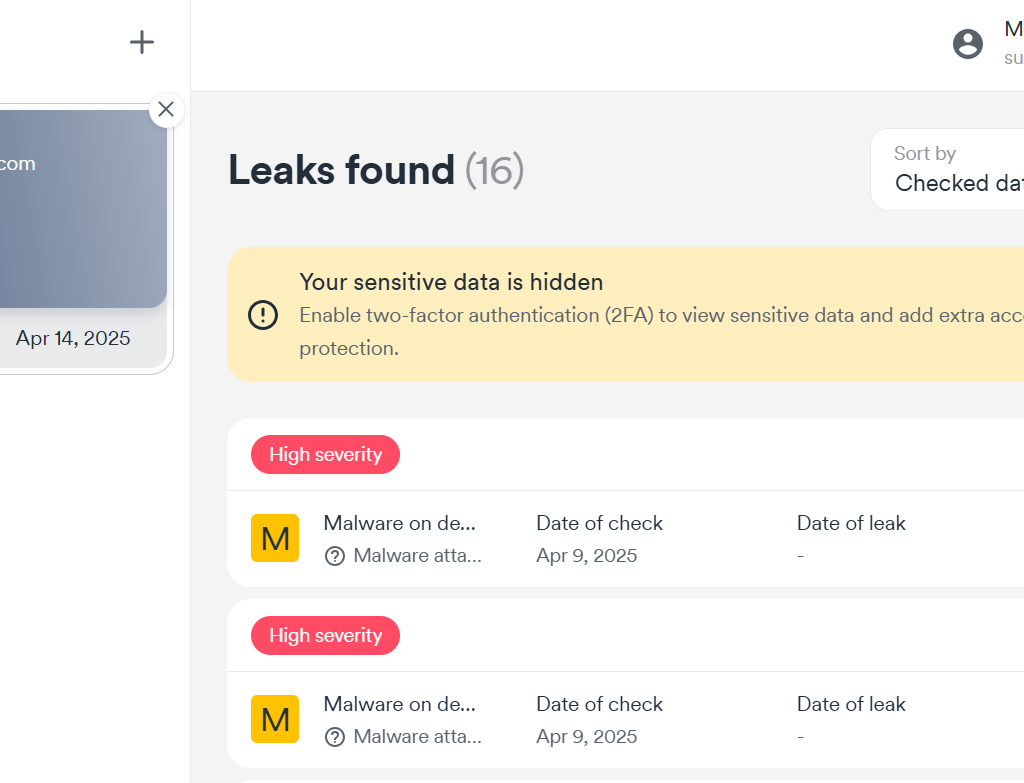Open the Sort by Checked date dropdown
The width and height of the screenshot is (1024, 783).
948,170
